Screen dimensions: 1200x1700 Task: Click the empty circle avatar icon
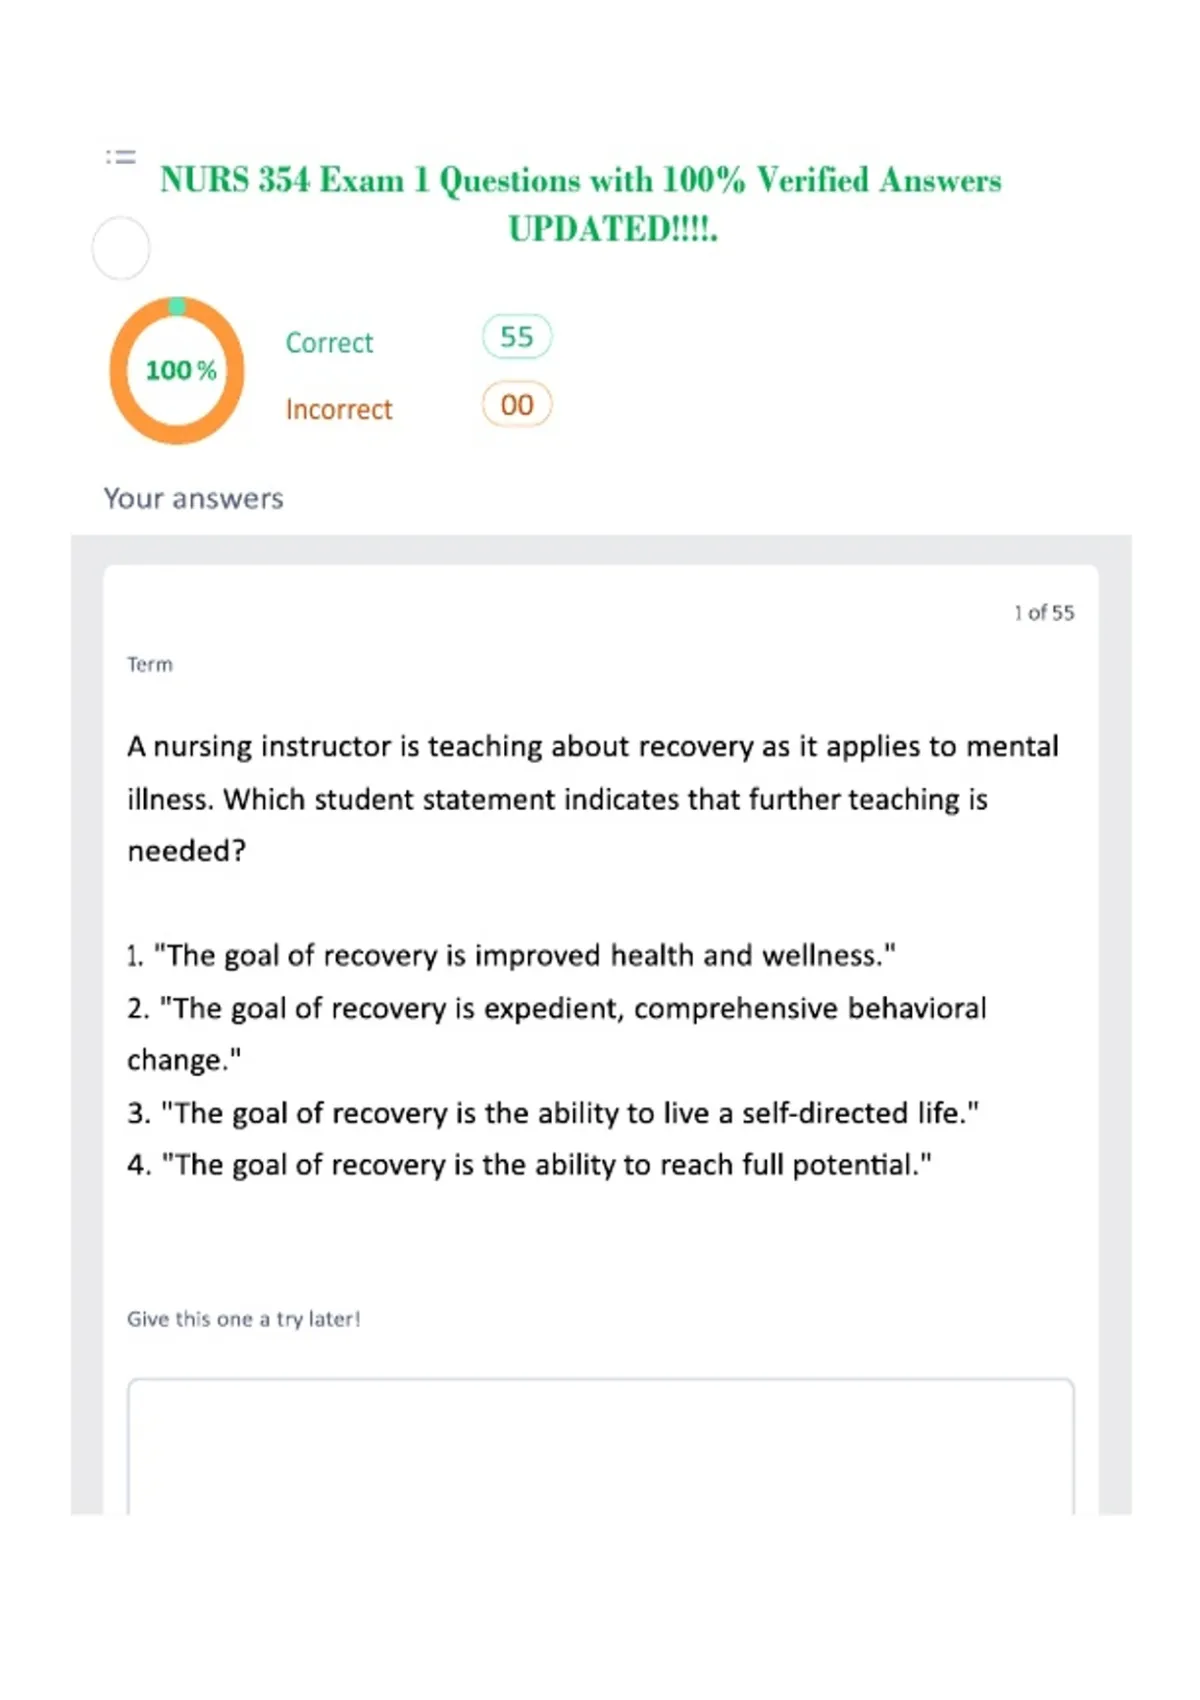pos(121,248)
